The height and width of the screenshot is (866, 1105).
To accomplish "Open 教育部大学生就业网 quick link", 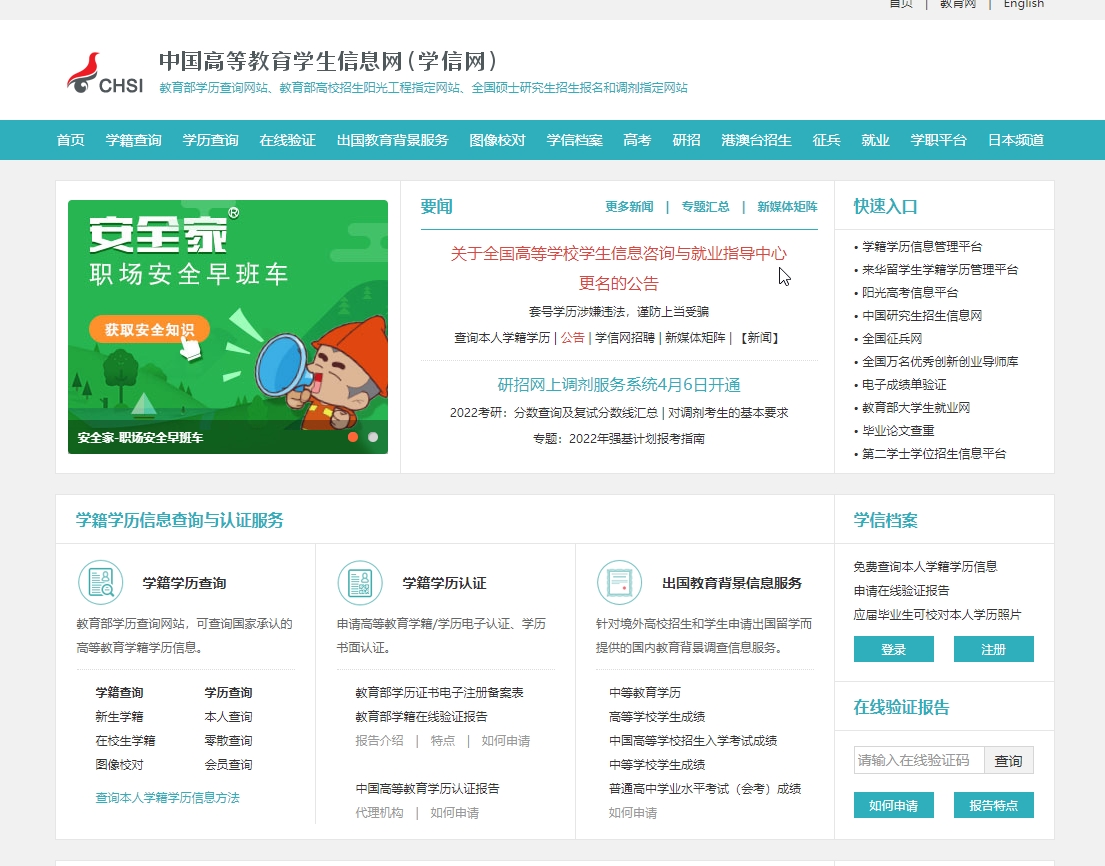I will coord(916,408).
